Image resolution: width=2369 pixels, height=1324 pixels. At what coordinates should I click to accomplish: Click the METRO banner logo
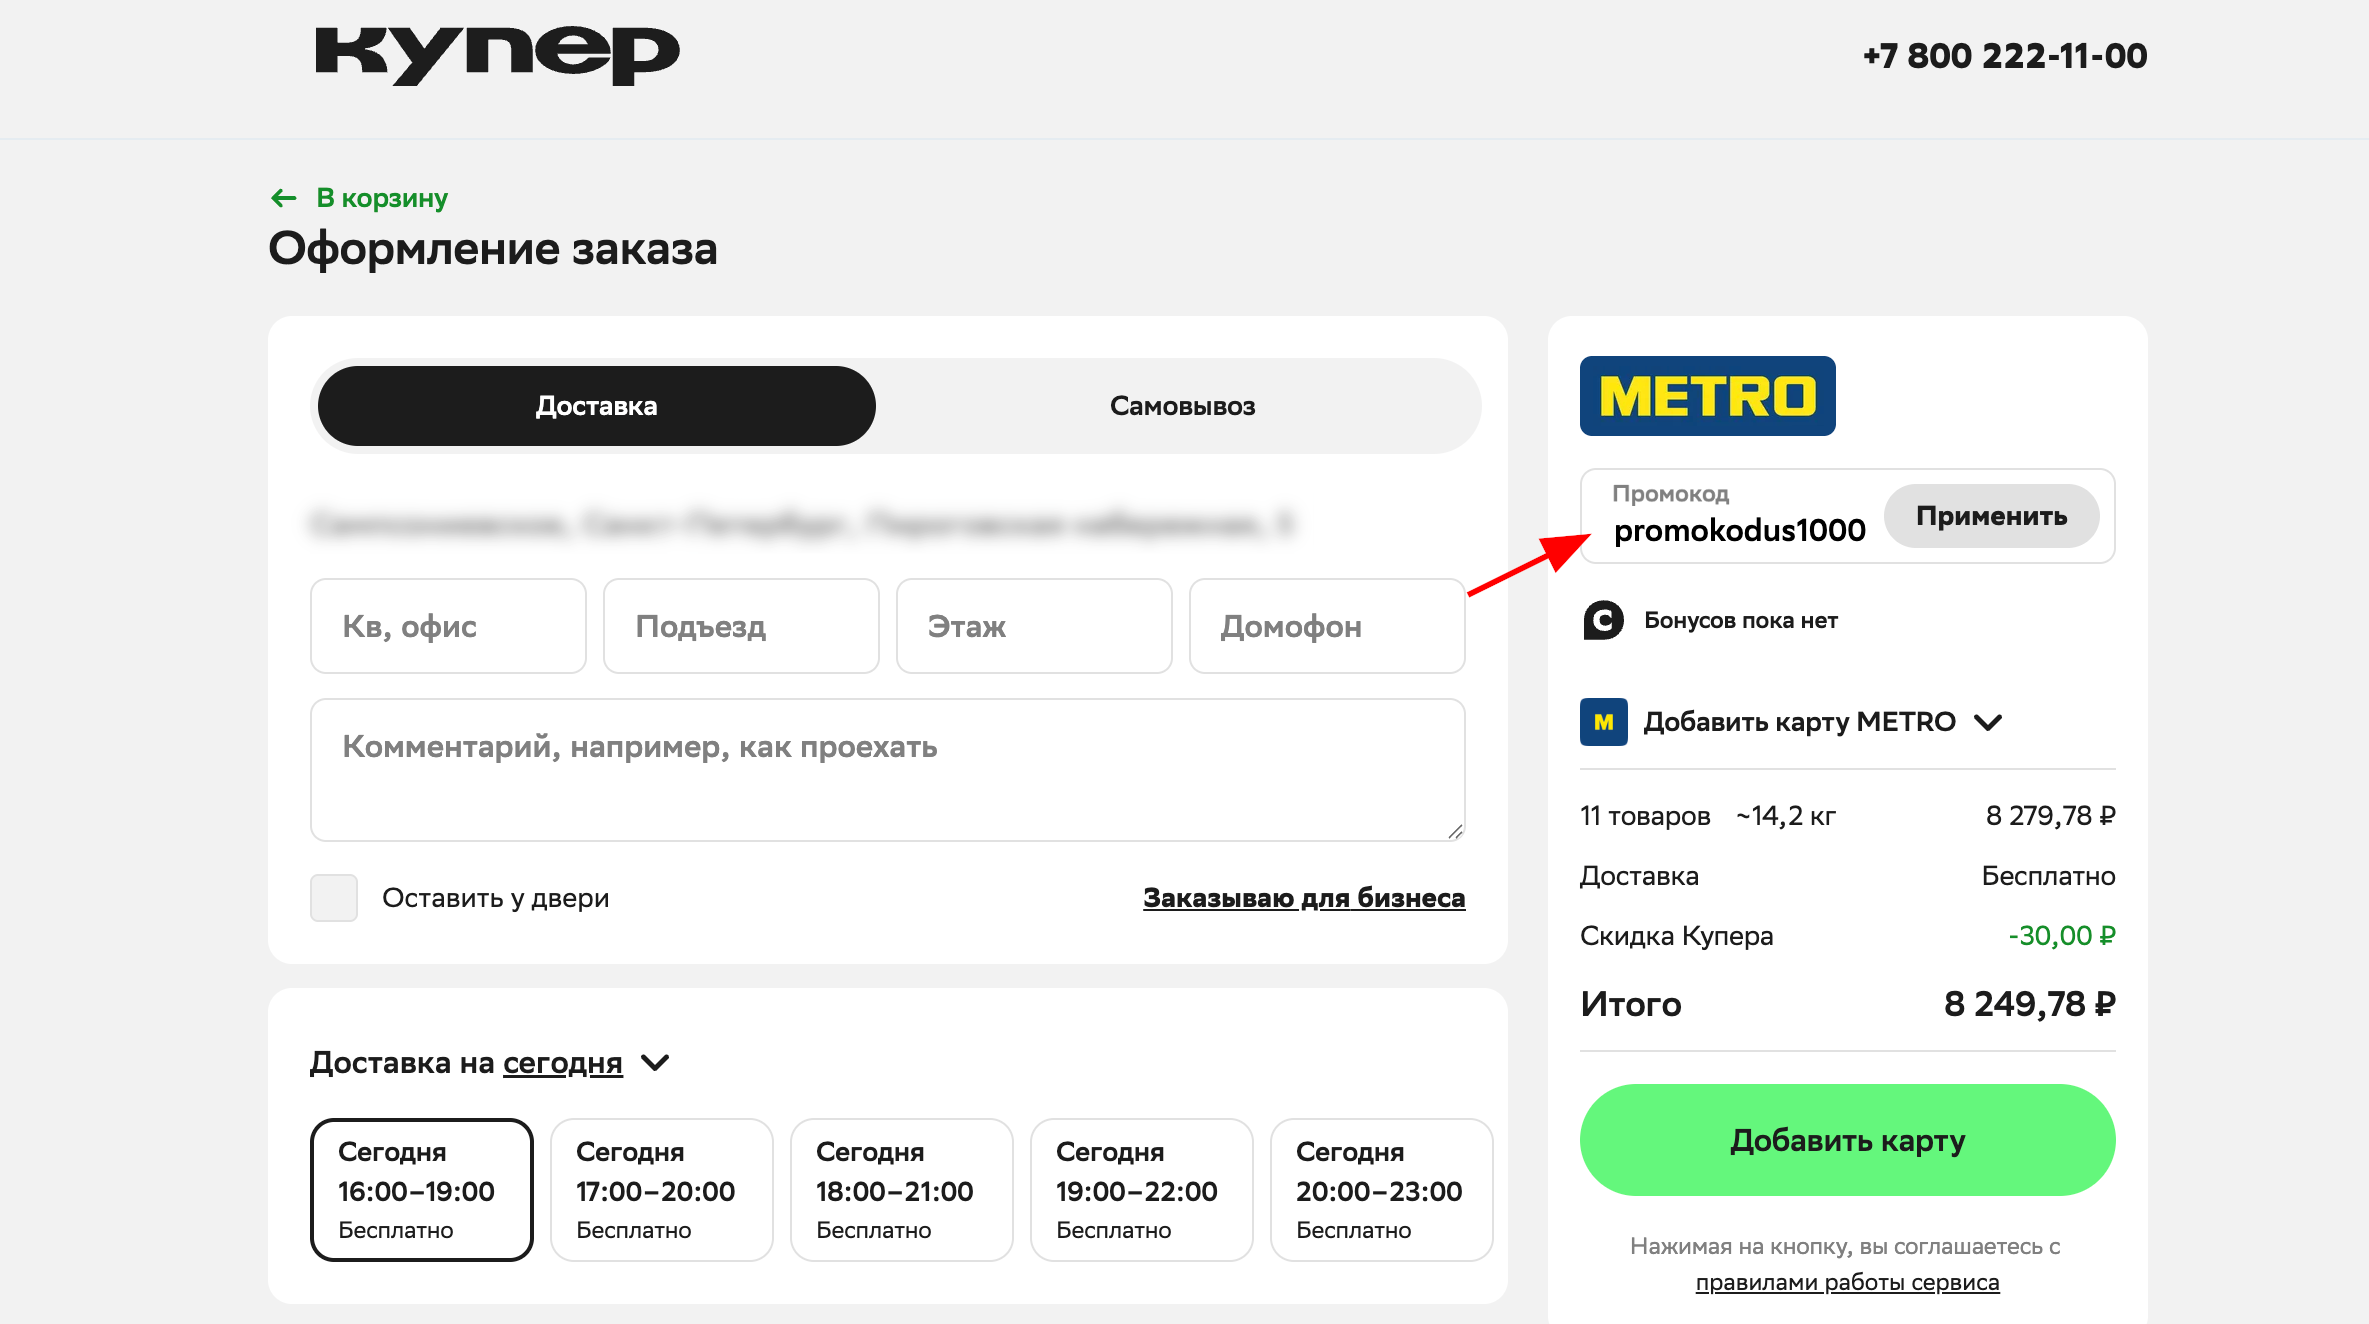click(x=1706, y=396)
